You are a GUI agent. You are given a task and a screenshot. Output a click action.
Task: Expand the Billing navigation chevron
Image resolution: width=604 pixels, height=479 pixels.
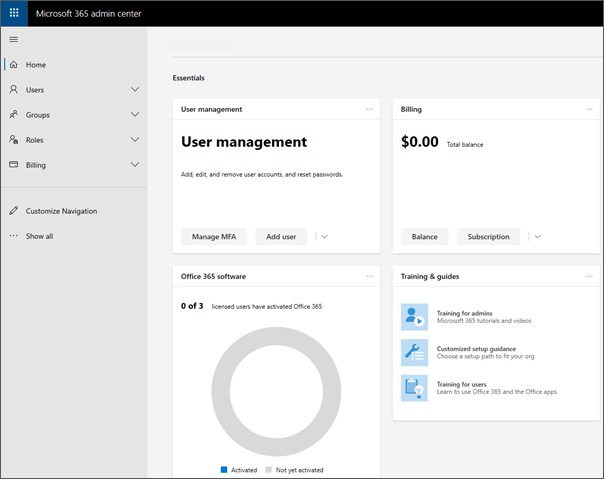135,165
